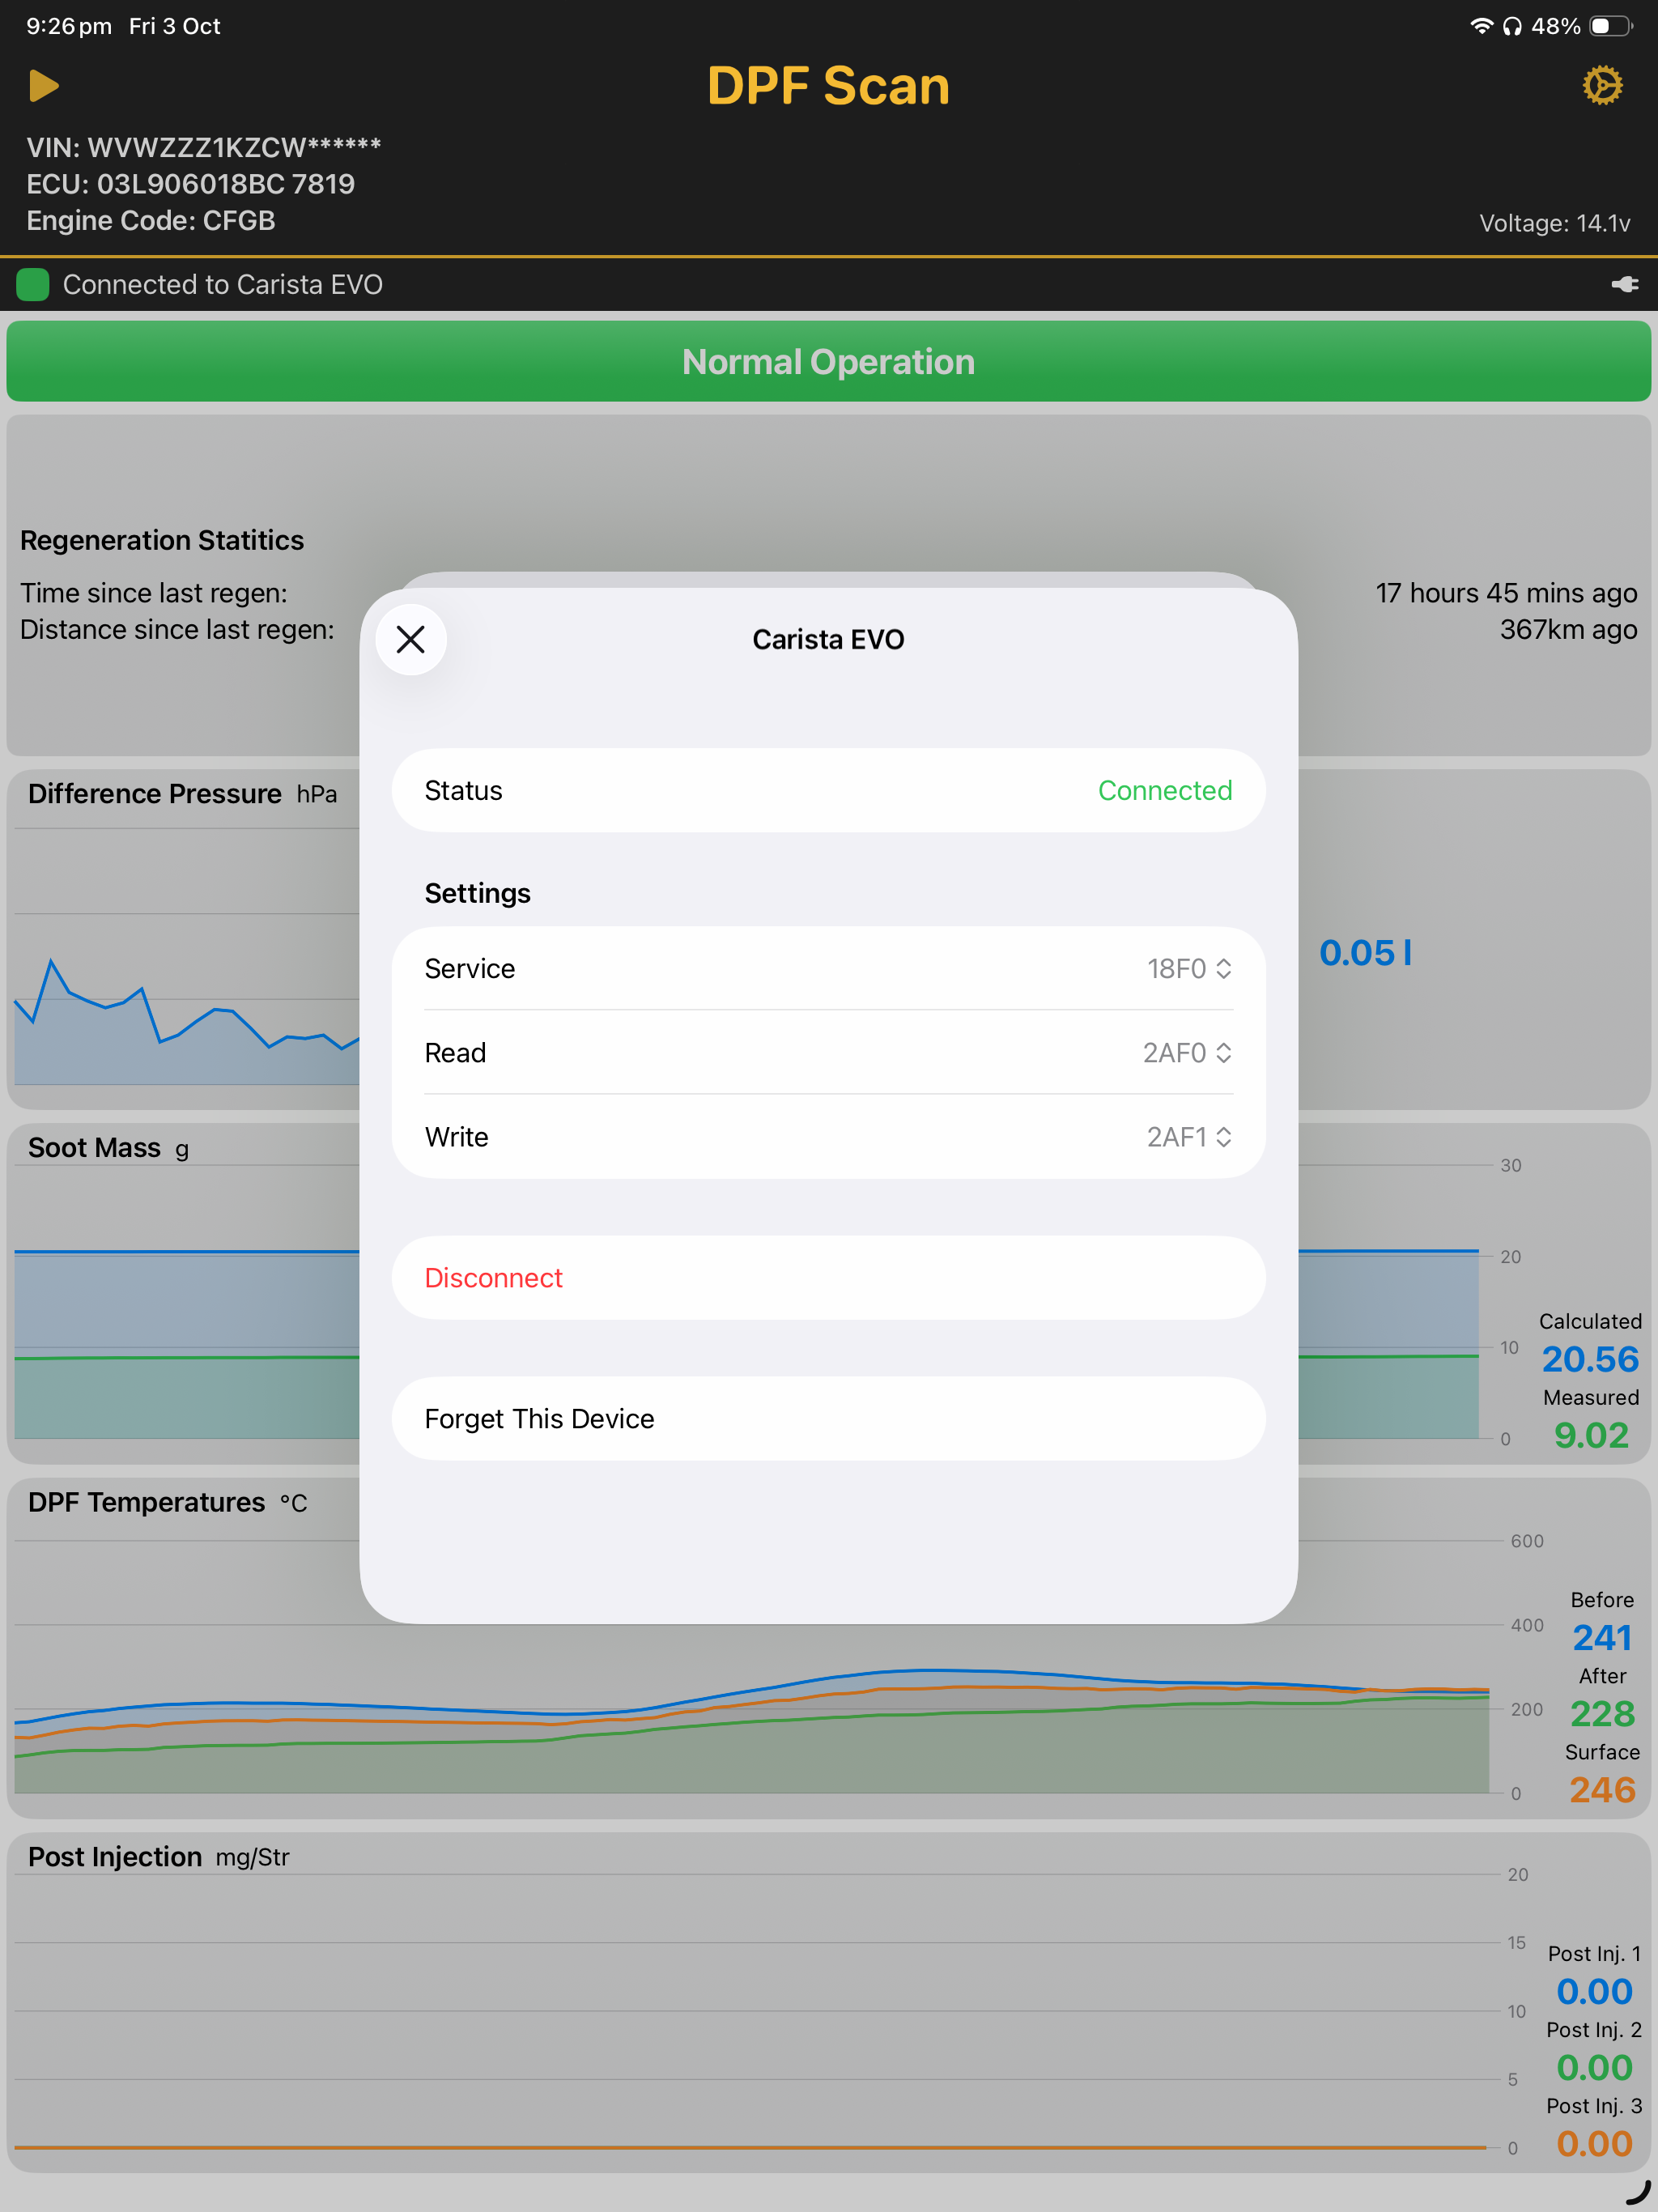Tap the Soot Mass chart title
Viewport: 1658px width, 2212px height.
94,1148
